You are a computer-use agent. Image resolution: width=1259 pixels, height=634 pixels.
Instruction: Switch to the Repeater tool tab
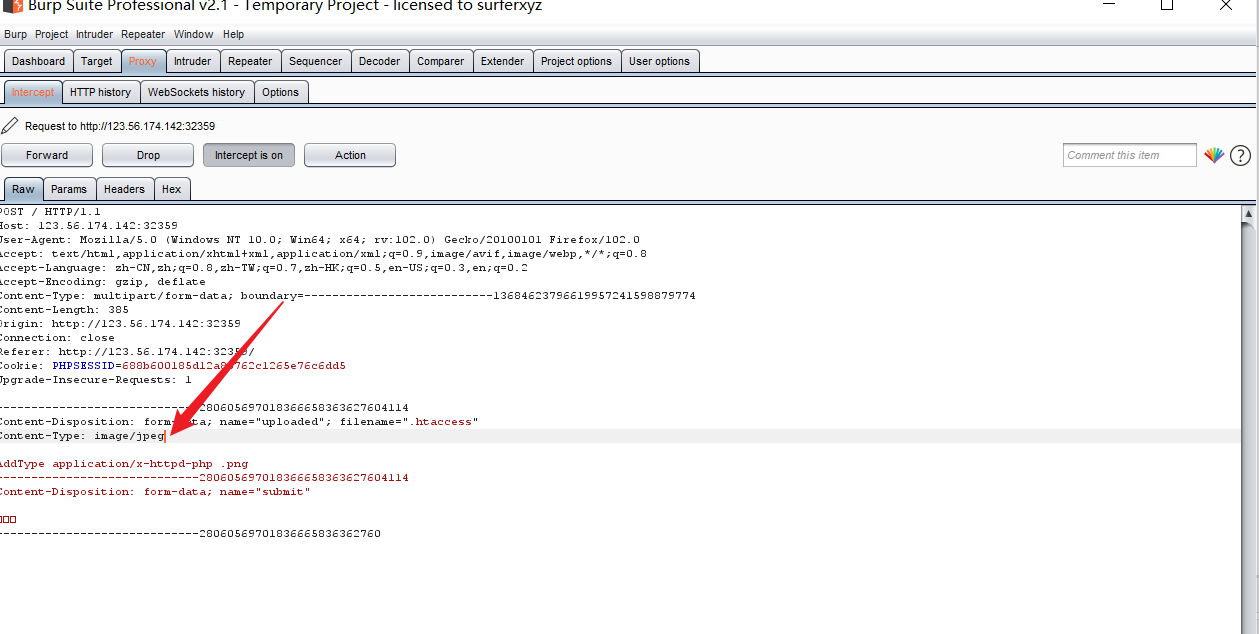[x=250, y=61]
